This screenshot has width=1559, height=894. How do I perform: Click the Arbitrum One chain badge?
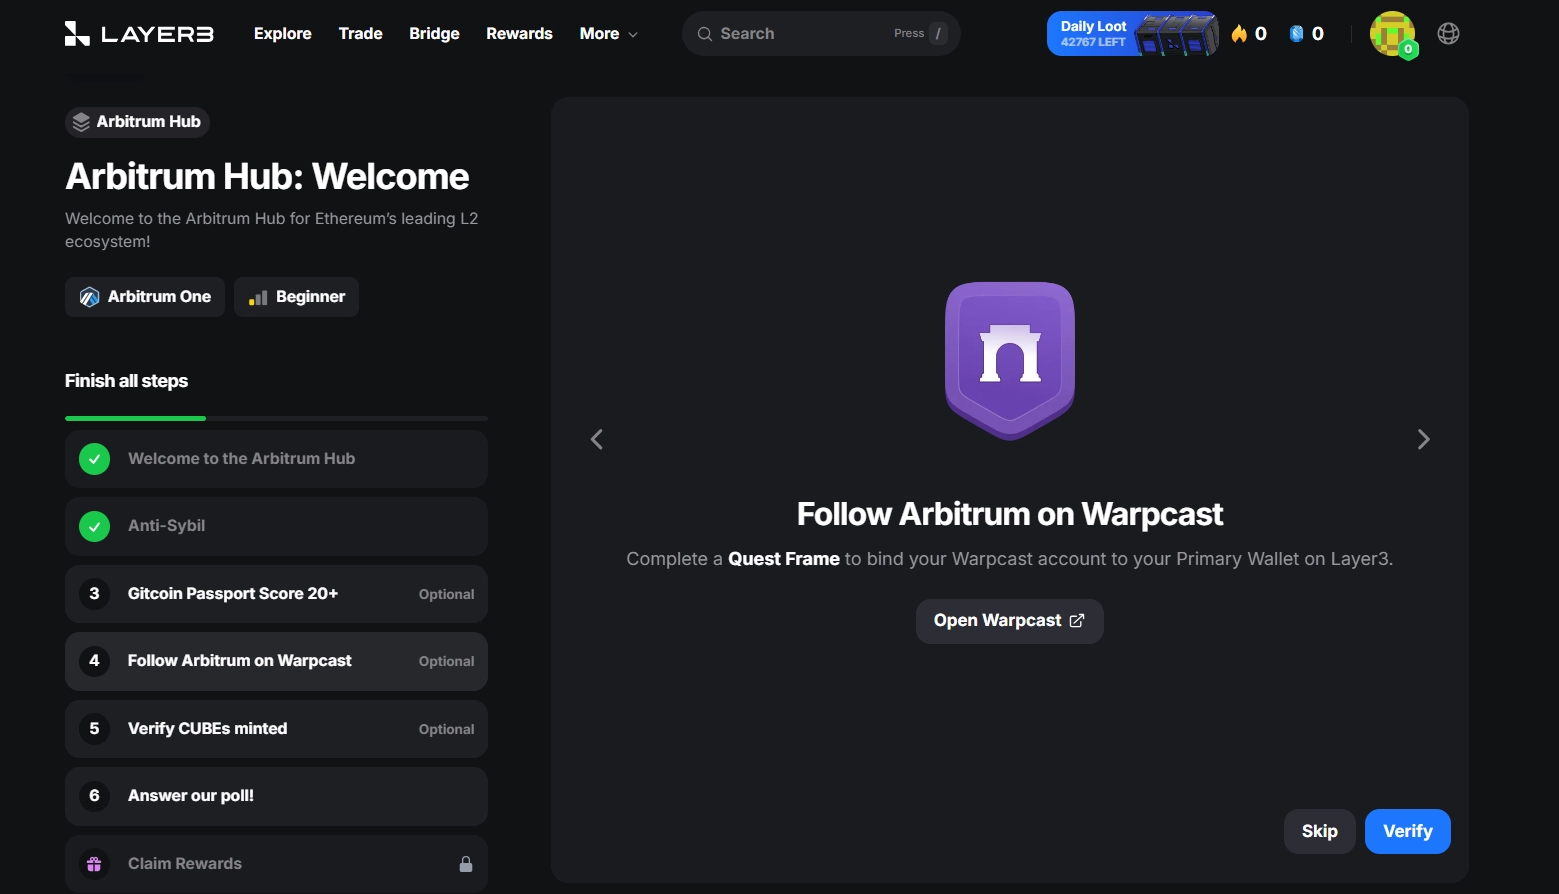point(145,297)
